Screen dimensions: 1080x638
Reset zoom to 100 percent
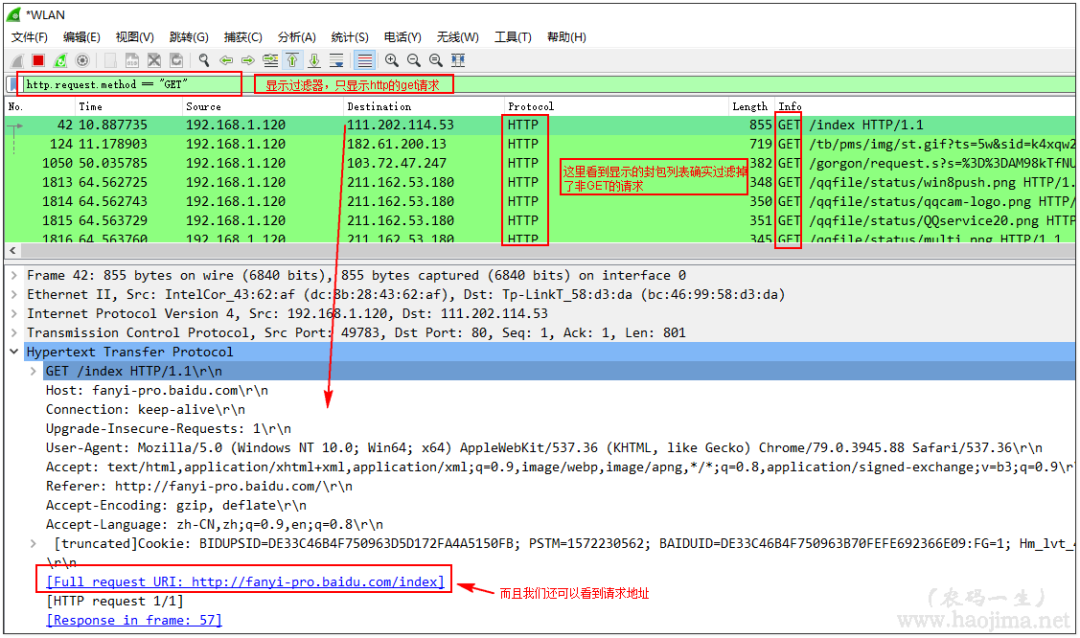(434, 60)
